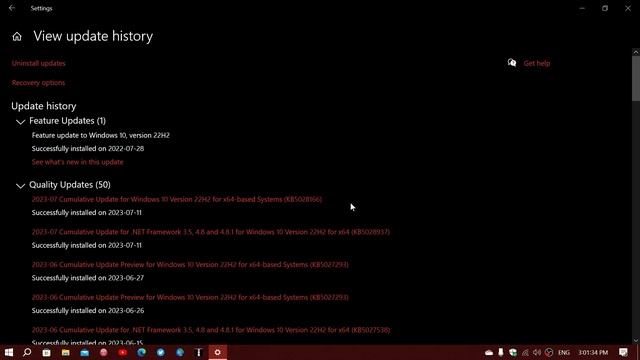Open 2023-07 .NET Framework update KB5028937 link
Image resolution: width=640 pixels, height=360 pixels.
[x=211, y=232]
